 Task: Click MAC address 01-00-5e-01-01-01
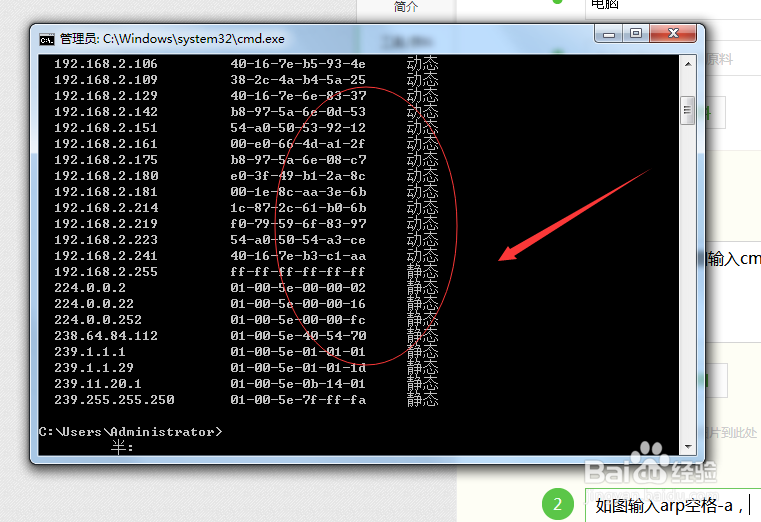tap(298, 352)
